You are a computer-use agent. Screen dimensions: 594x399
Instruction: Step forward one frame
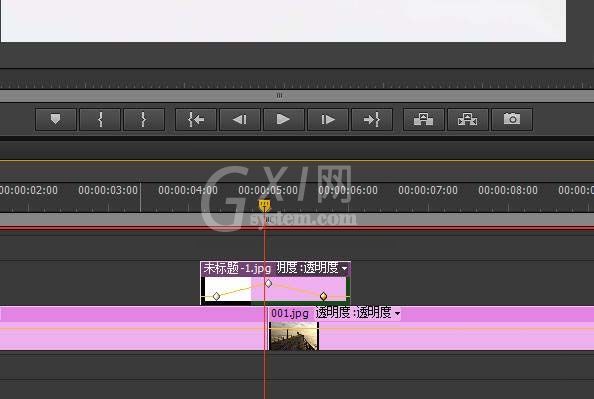tap(328, 119)
